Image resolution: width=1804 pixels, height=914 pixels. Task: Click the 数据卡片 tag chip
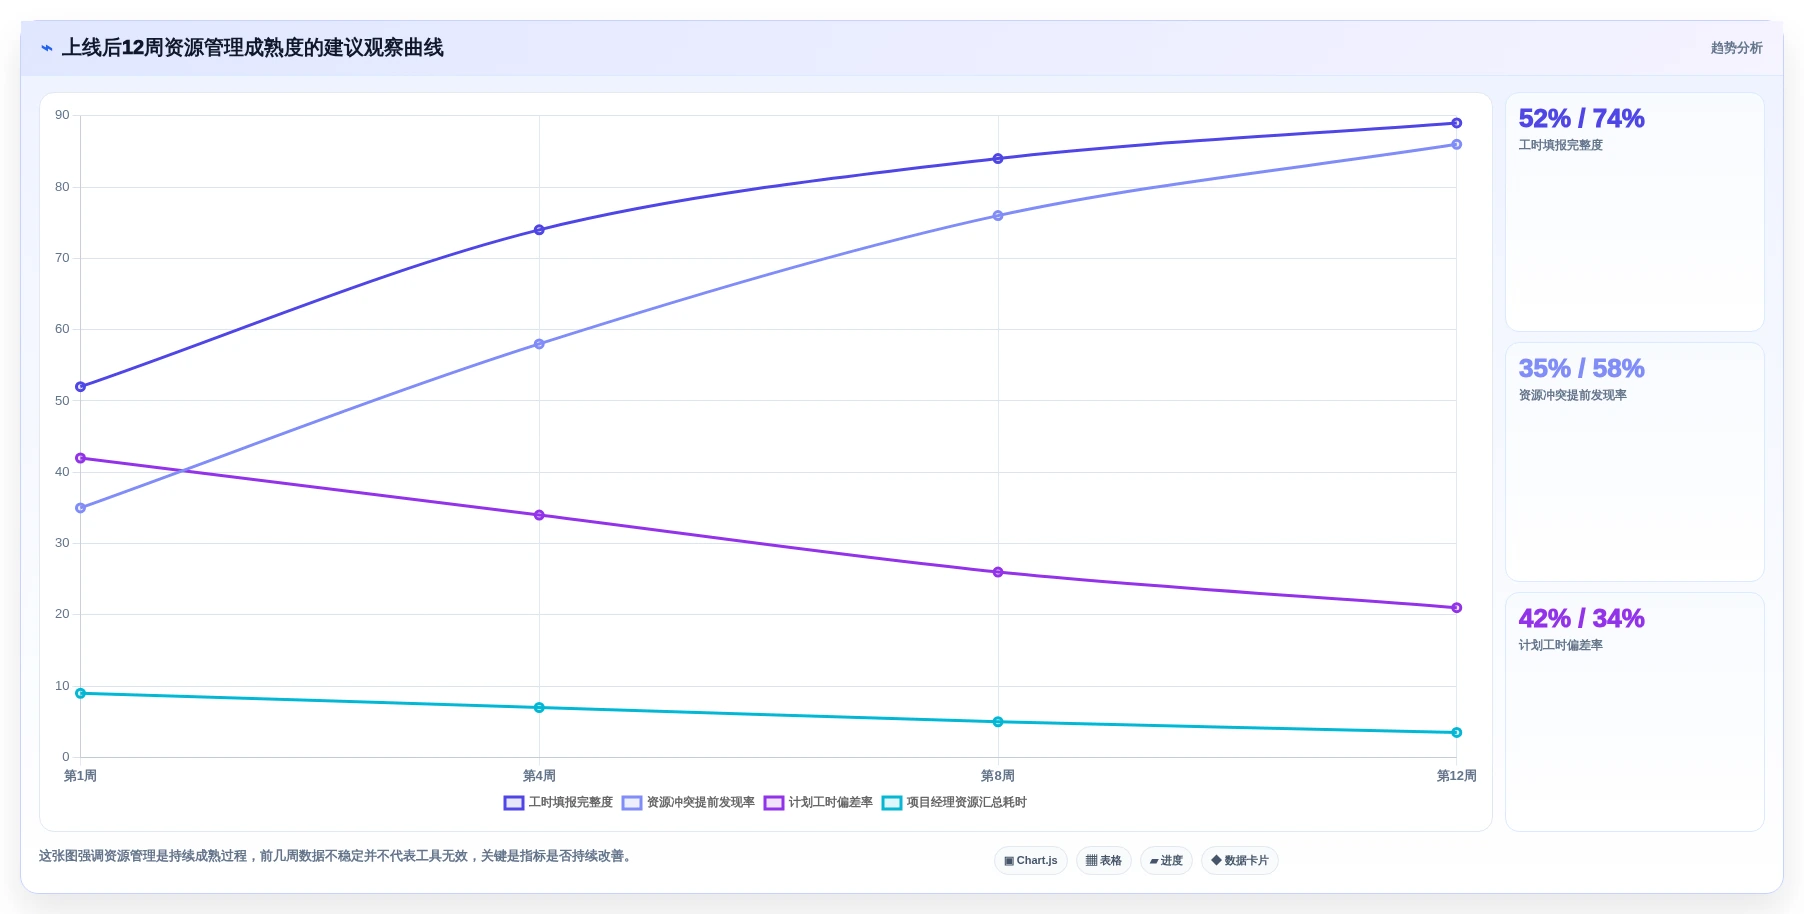(1240, 860)
